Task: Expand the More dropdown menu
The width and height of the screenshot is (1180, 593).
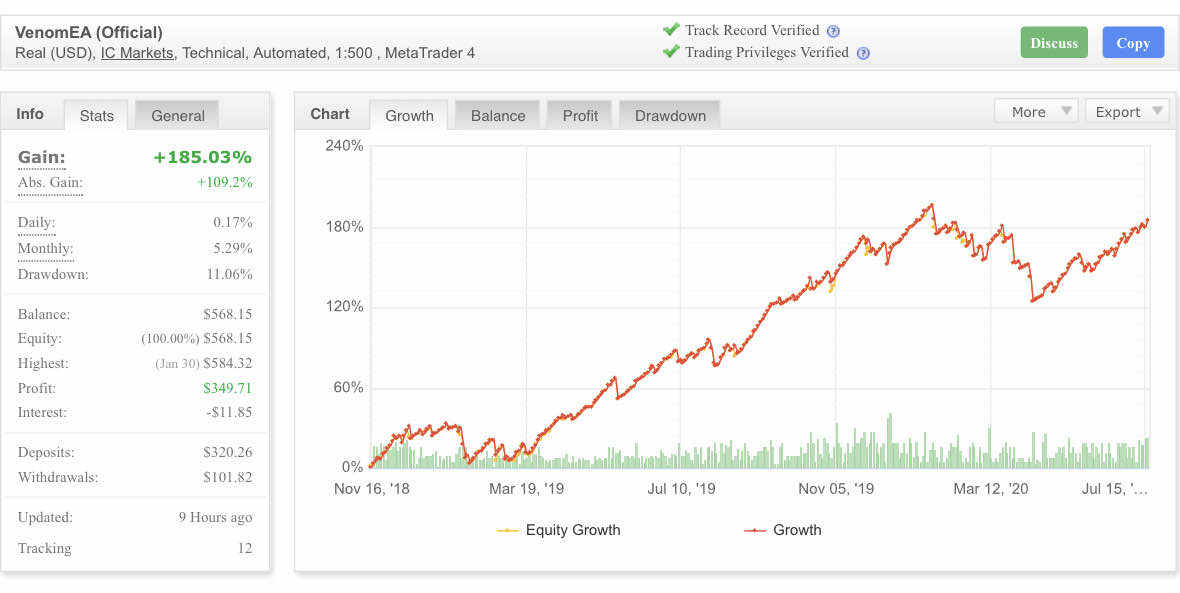Action: tap(1035, 111)
